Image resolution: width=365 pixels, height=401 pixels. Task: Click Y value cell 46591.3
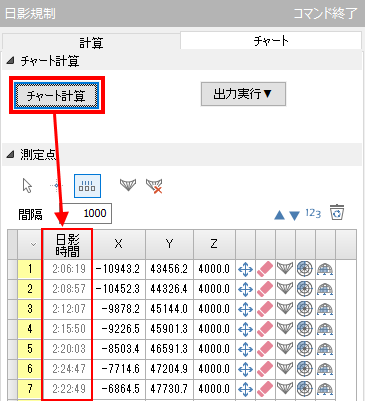[169, 349]
